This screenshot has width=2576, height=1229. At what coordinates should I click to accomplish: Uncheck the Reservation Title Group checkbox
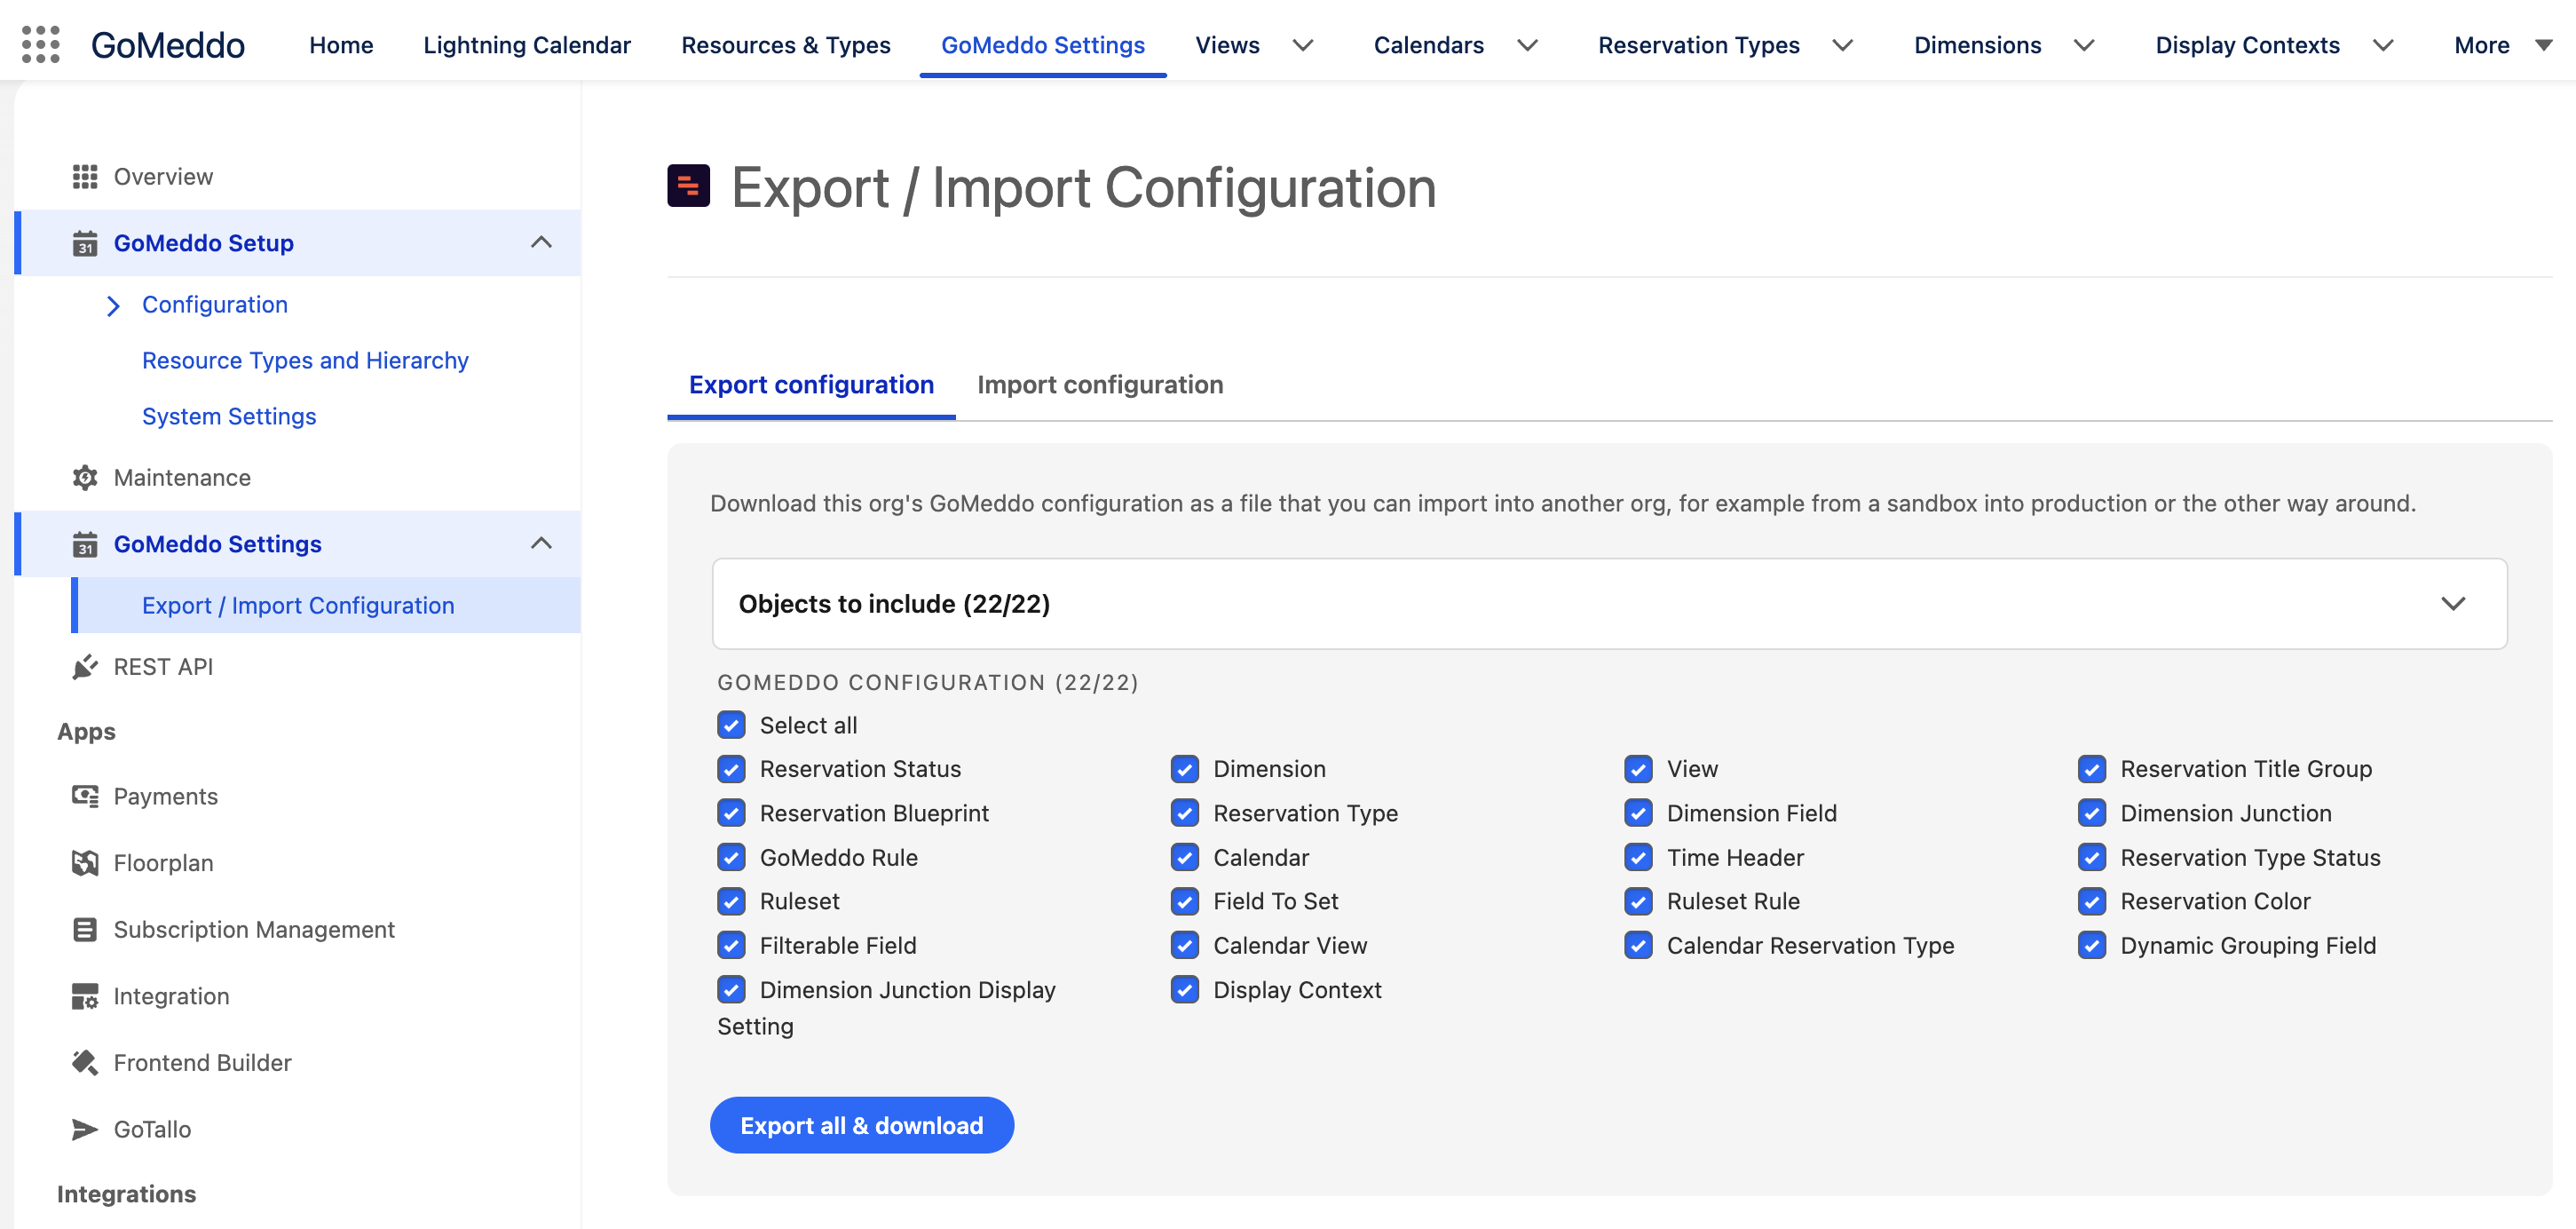(2092, 769)
